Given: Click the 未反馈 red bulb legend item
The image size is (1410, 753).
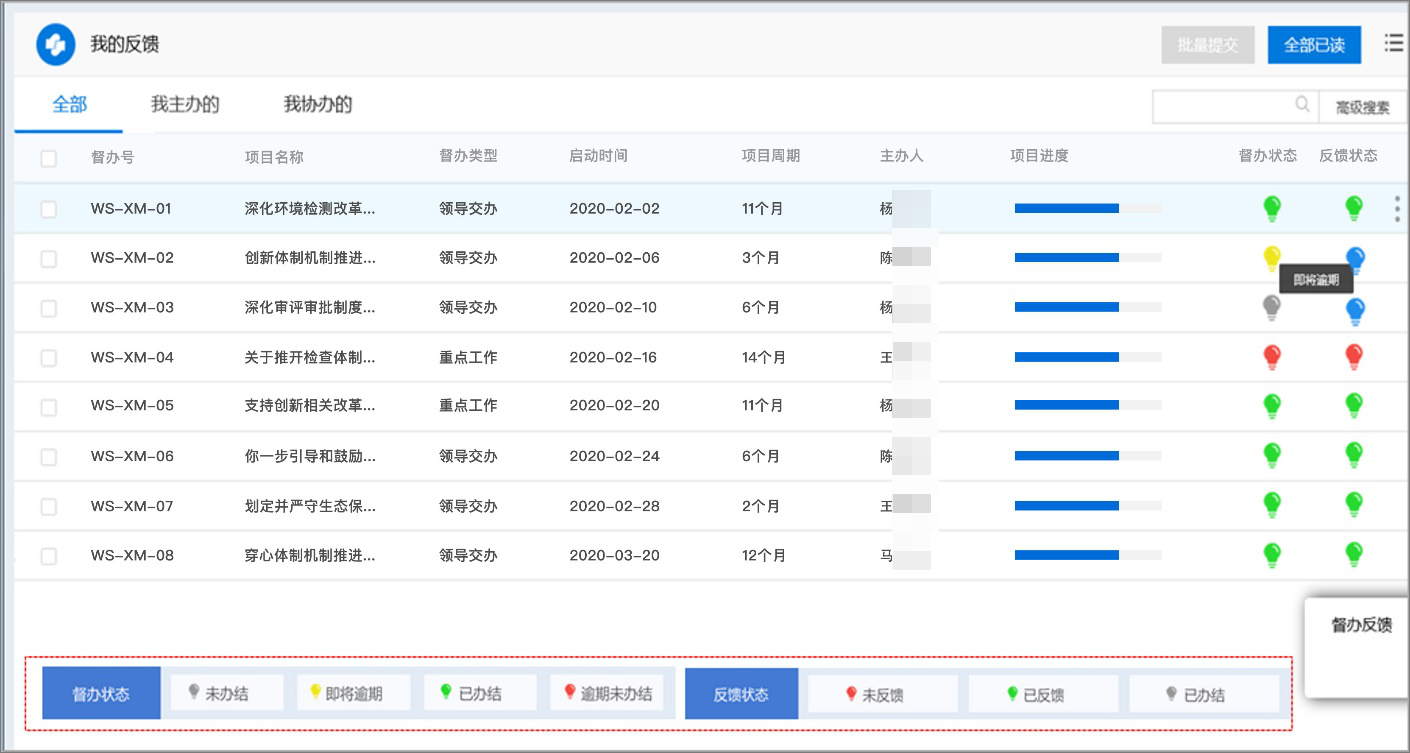Looking at the screenshot, I should click(883, 694).
